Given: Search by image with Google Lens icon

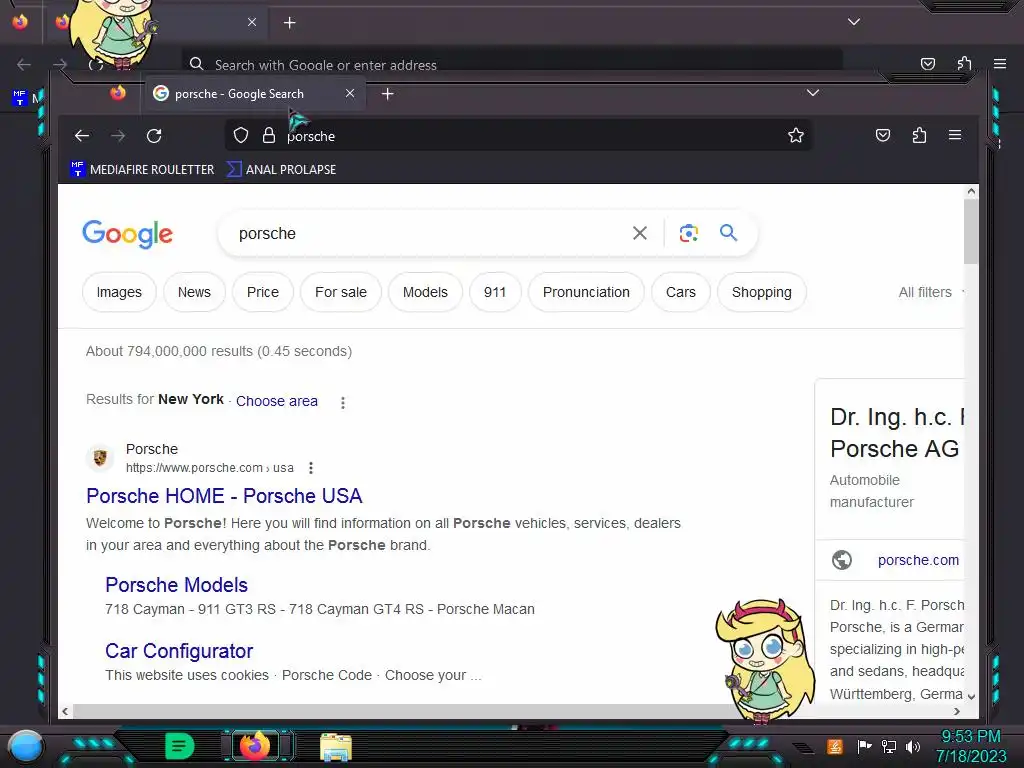Looking at the screenshot, I should (688, 233).
